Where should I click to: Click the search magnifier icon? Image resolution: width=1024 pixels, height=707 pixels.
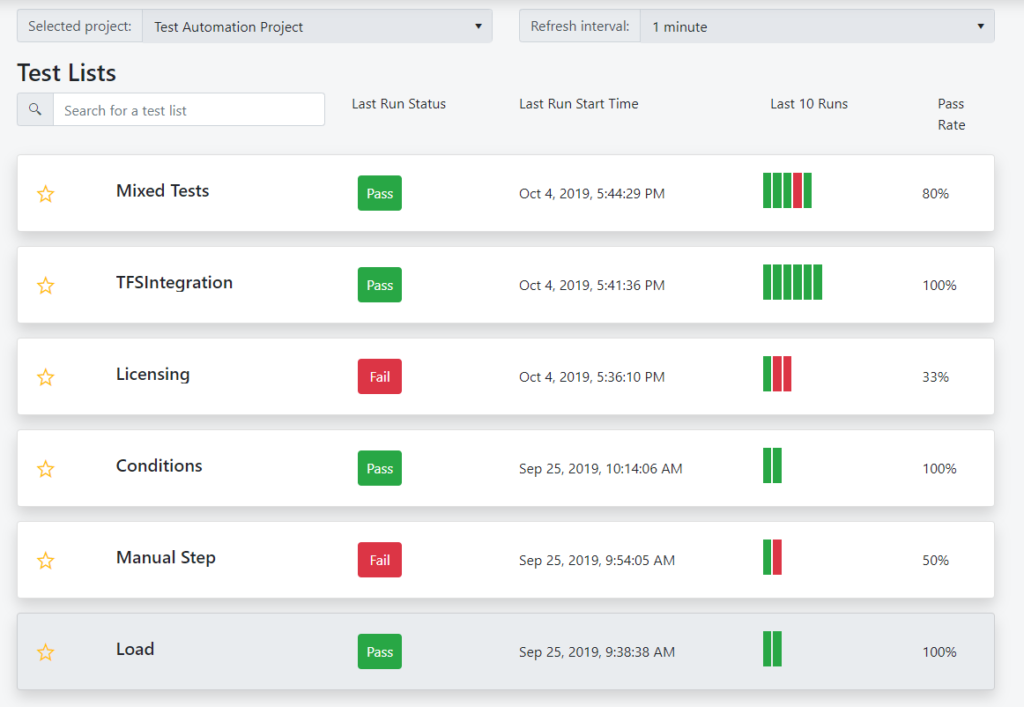pyautogui.click(x=34, y=109)
